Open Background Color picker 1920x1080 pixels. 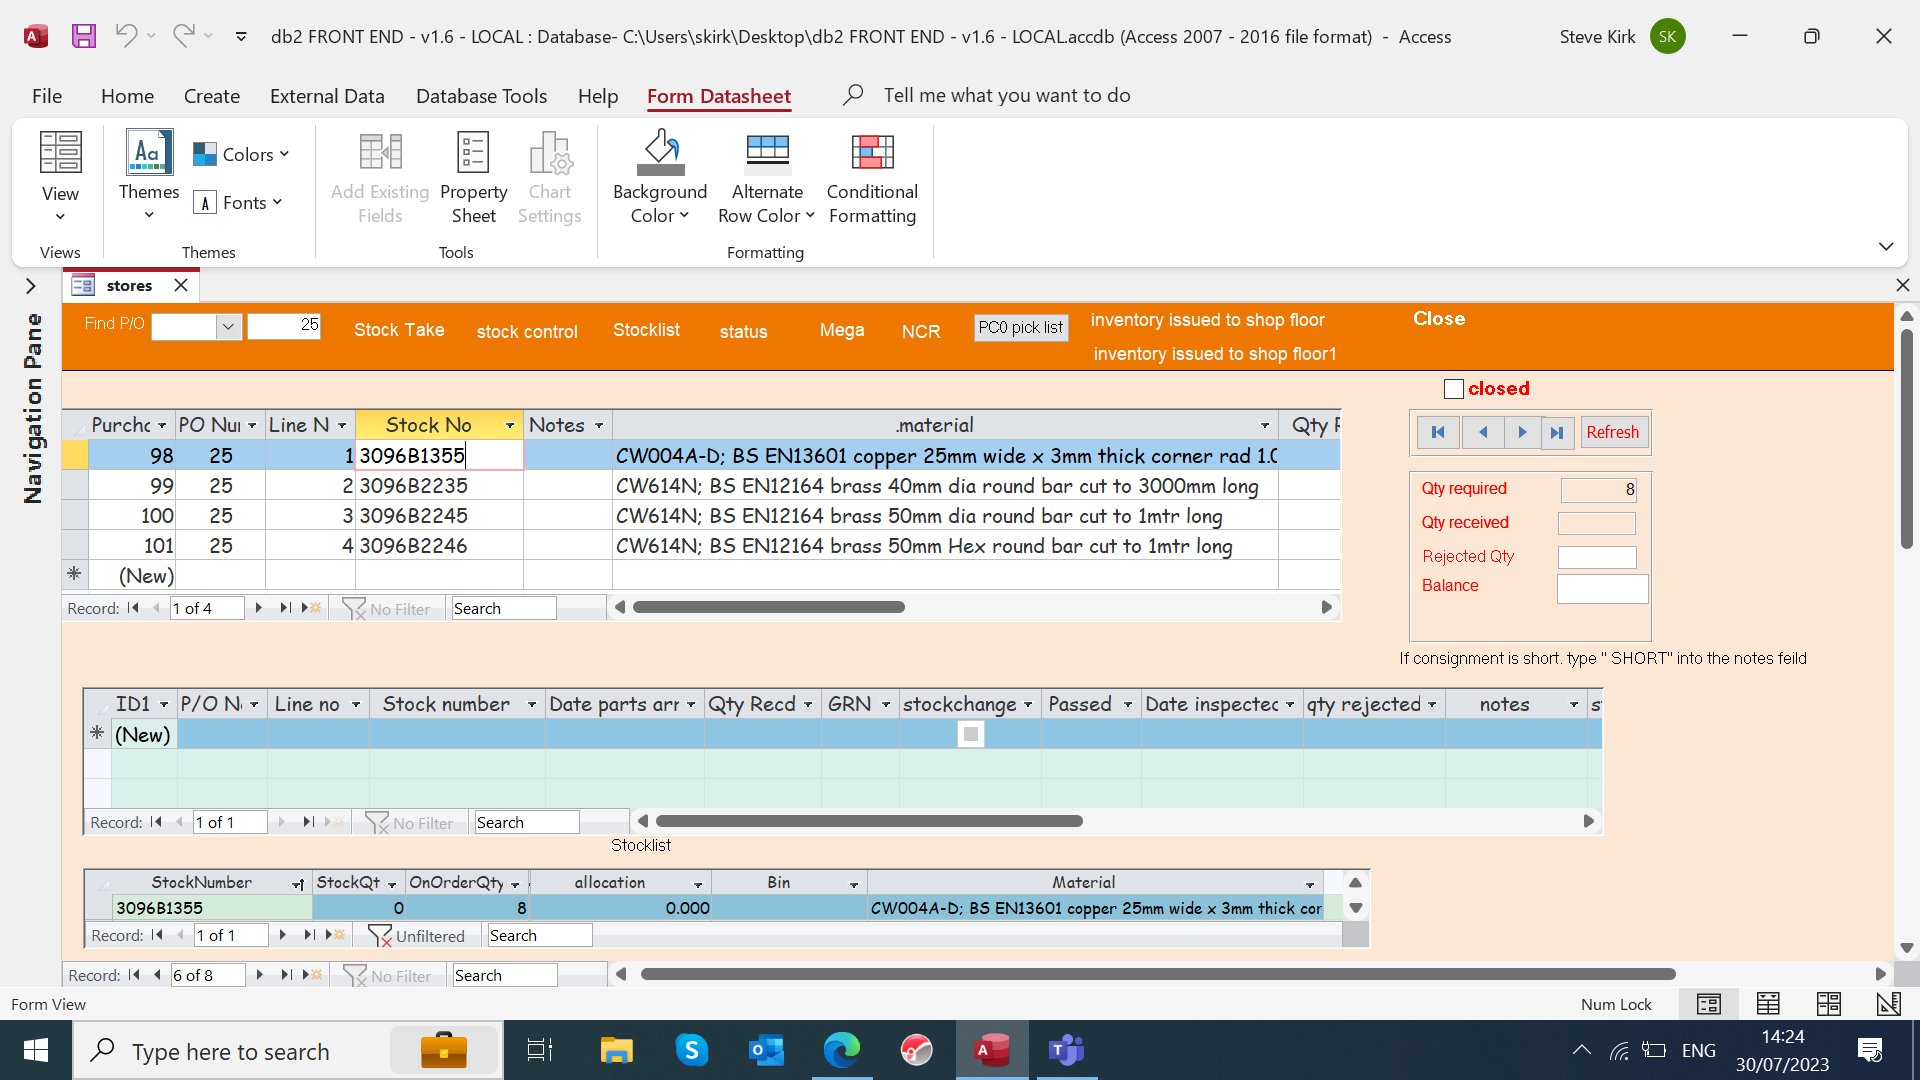point(660,178)
